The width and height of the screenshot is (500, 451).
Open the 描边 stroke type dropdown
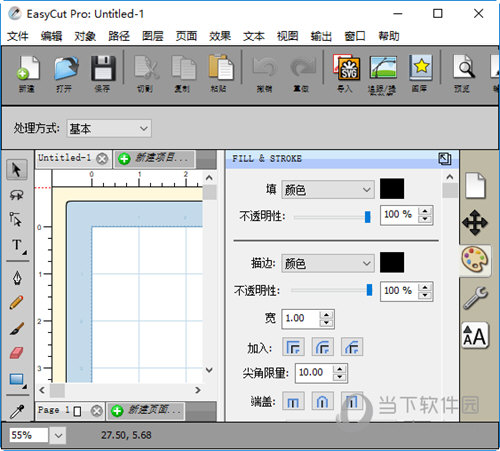pyautogui.click(x=328, y=263)
